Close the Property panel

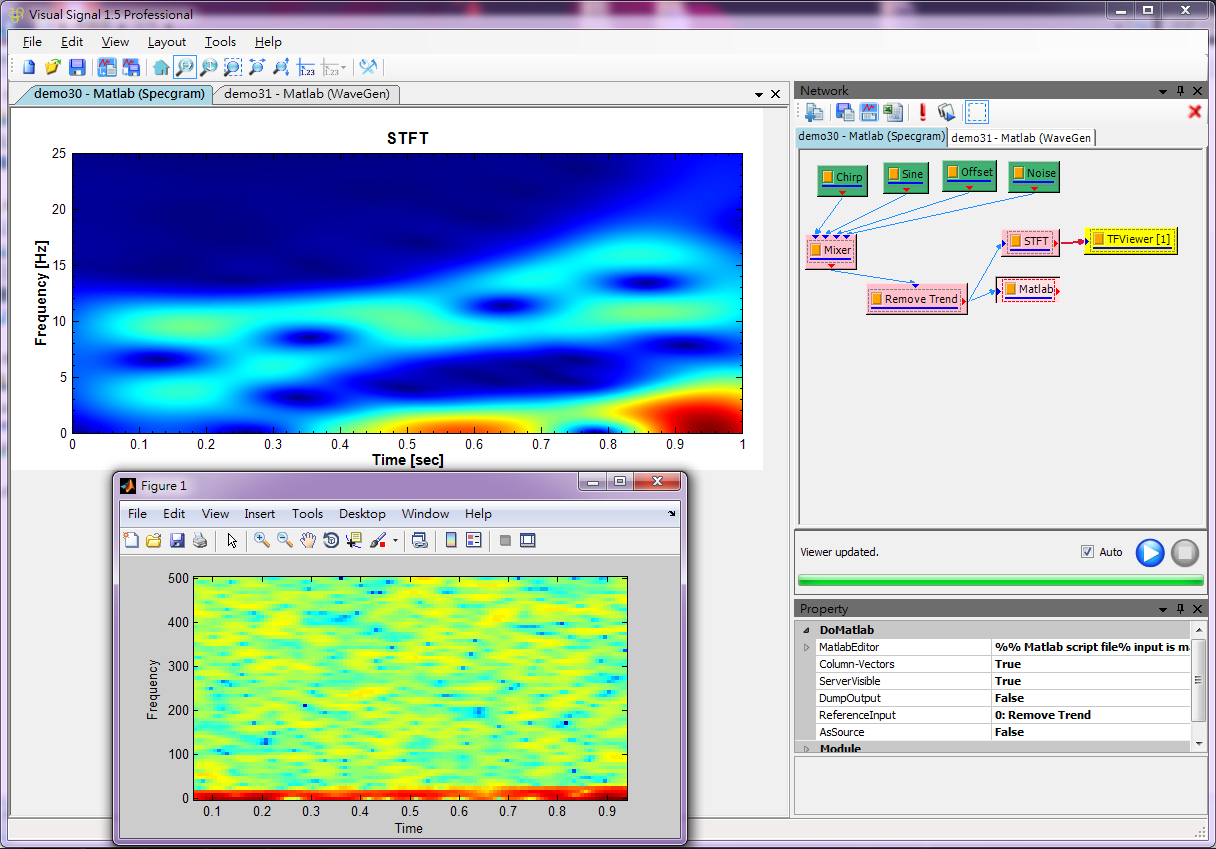pos(1196,609)
